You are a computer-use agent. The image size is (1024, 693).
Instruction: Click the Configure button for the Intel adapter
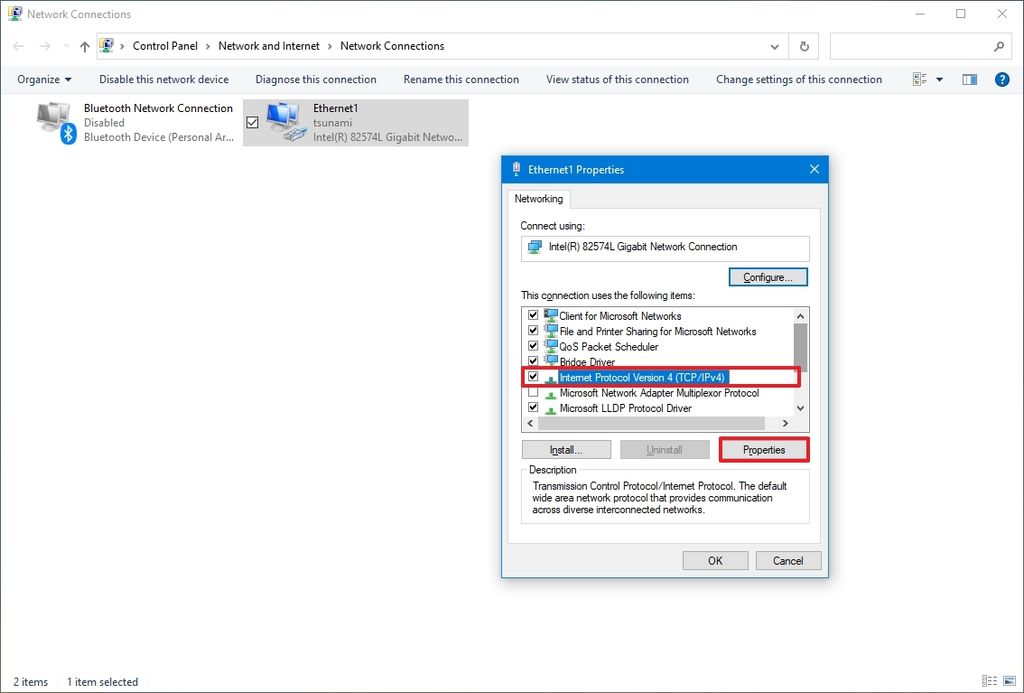(767, 277)
